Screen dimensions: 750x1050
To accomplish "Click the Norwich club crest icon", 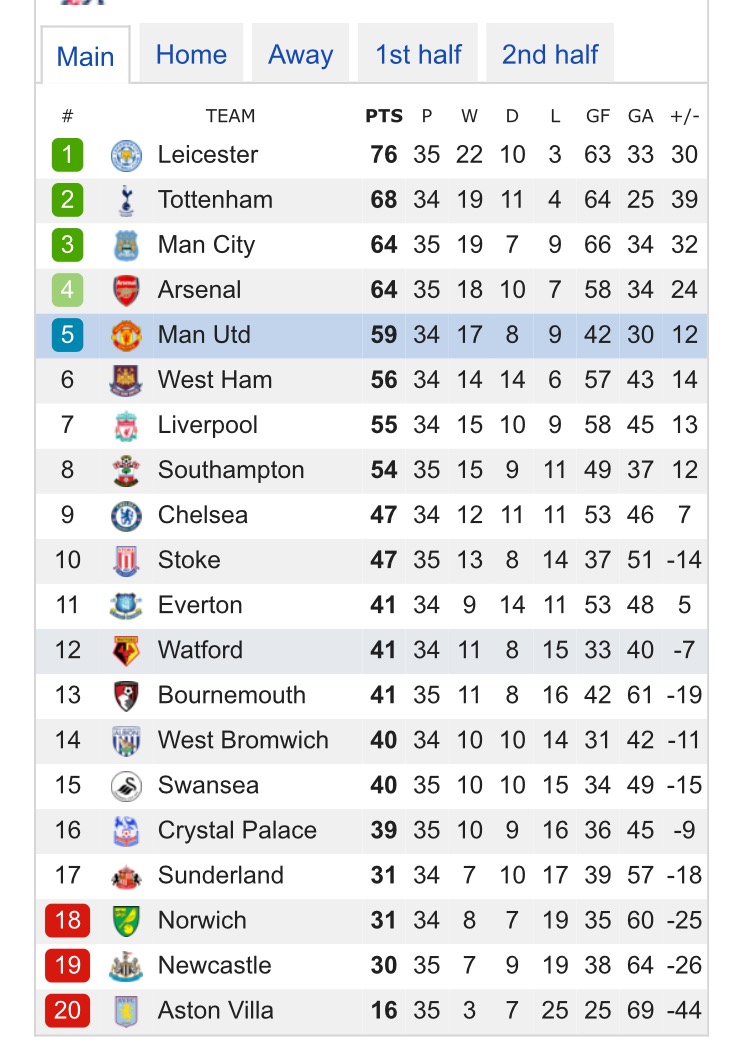I will pyautogui.click(x=126, y=920).
